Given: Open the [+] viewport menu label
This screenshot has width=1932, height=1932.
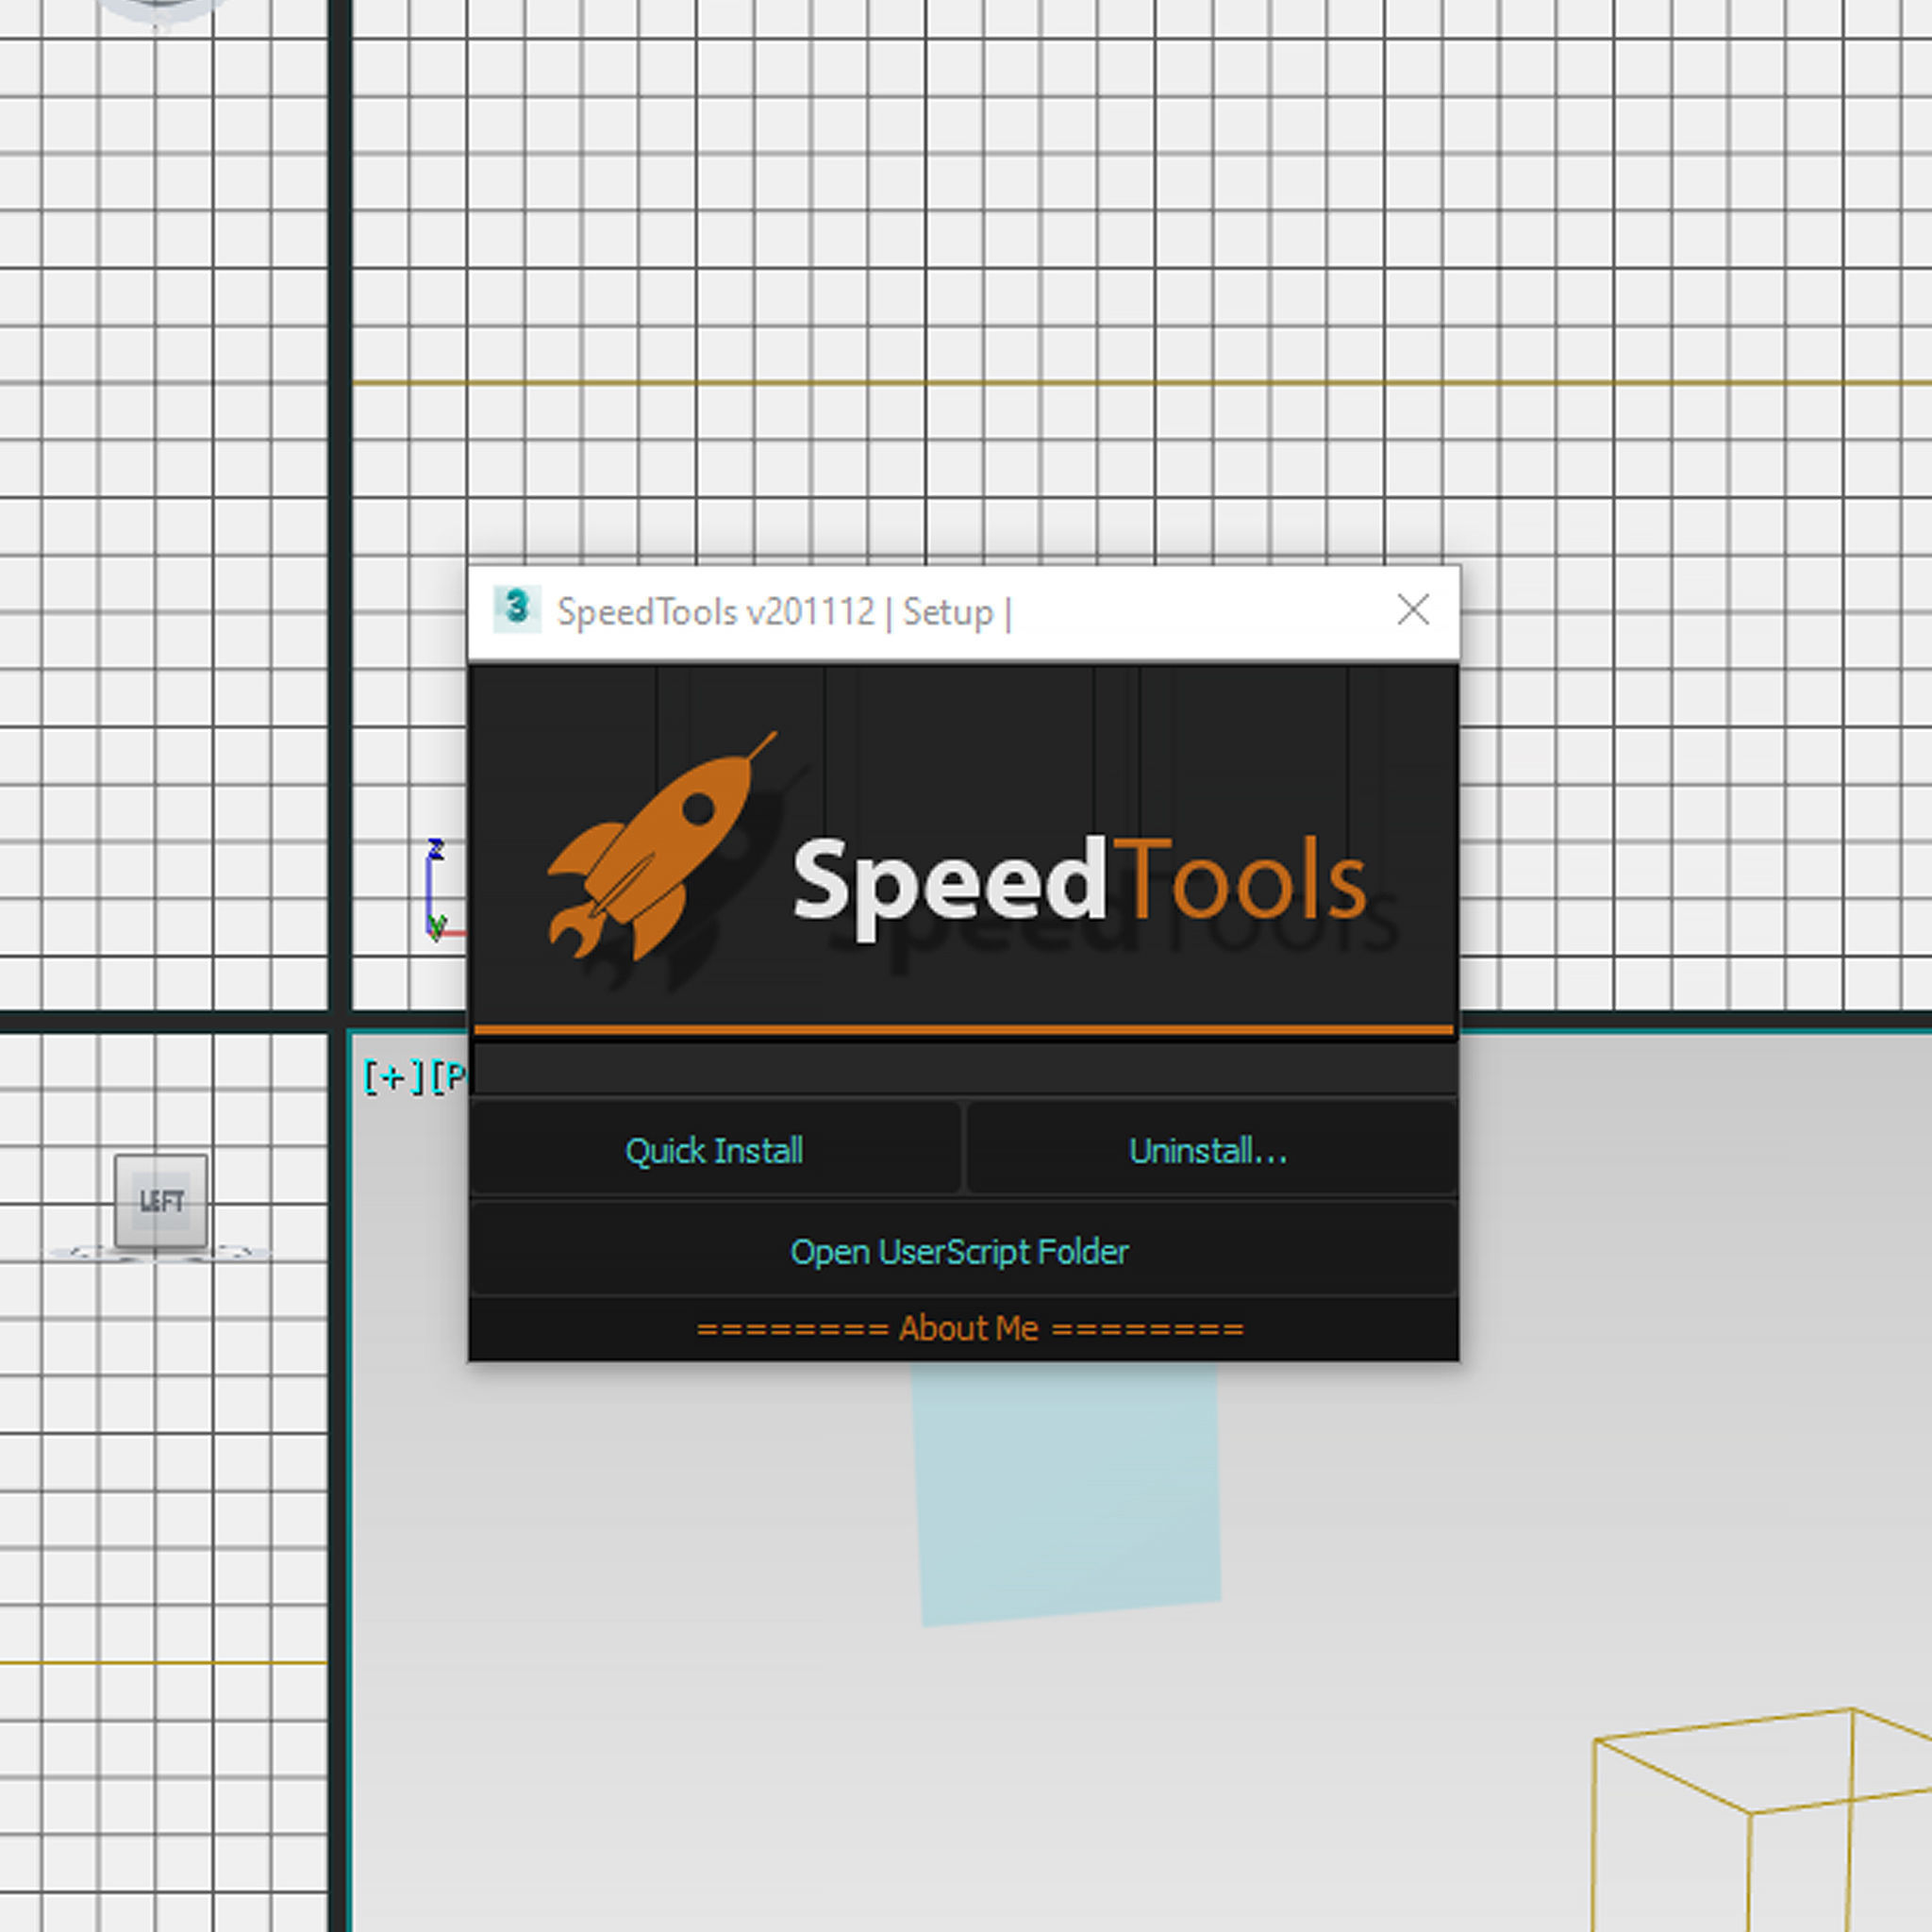Looking at the screenshot, I should coord(394,1077).
